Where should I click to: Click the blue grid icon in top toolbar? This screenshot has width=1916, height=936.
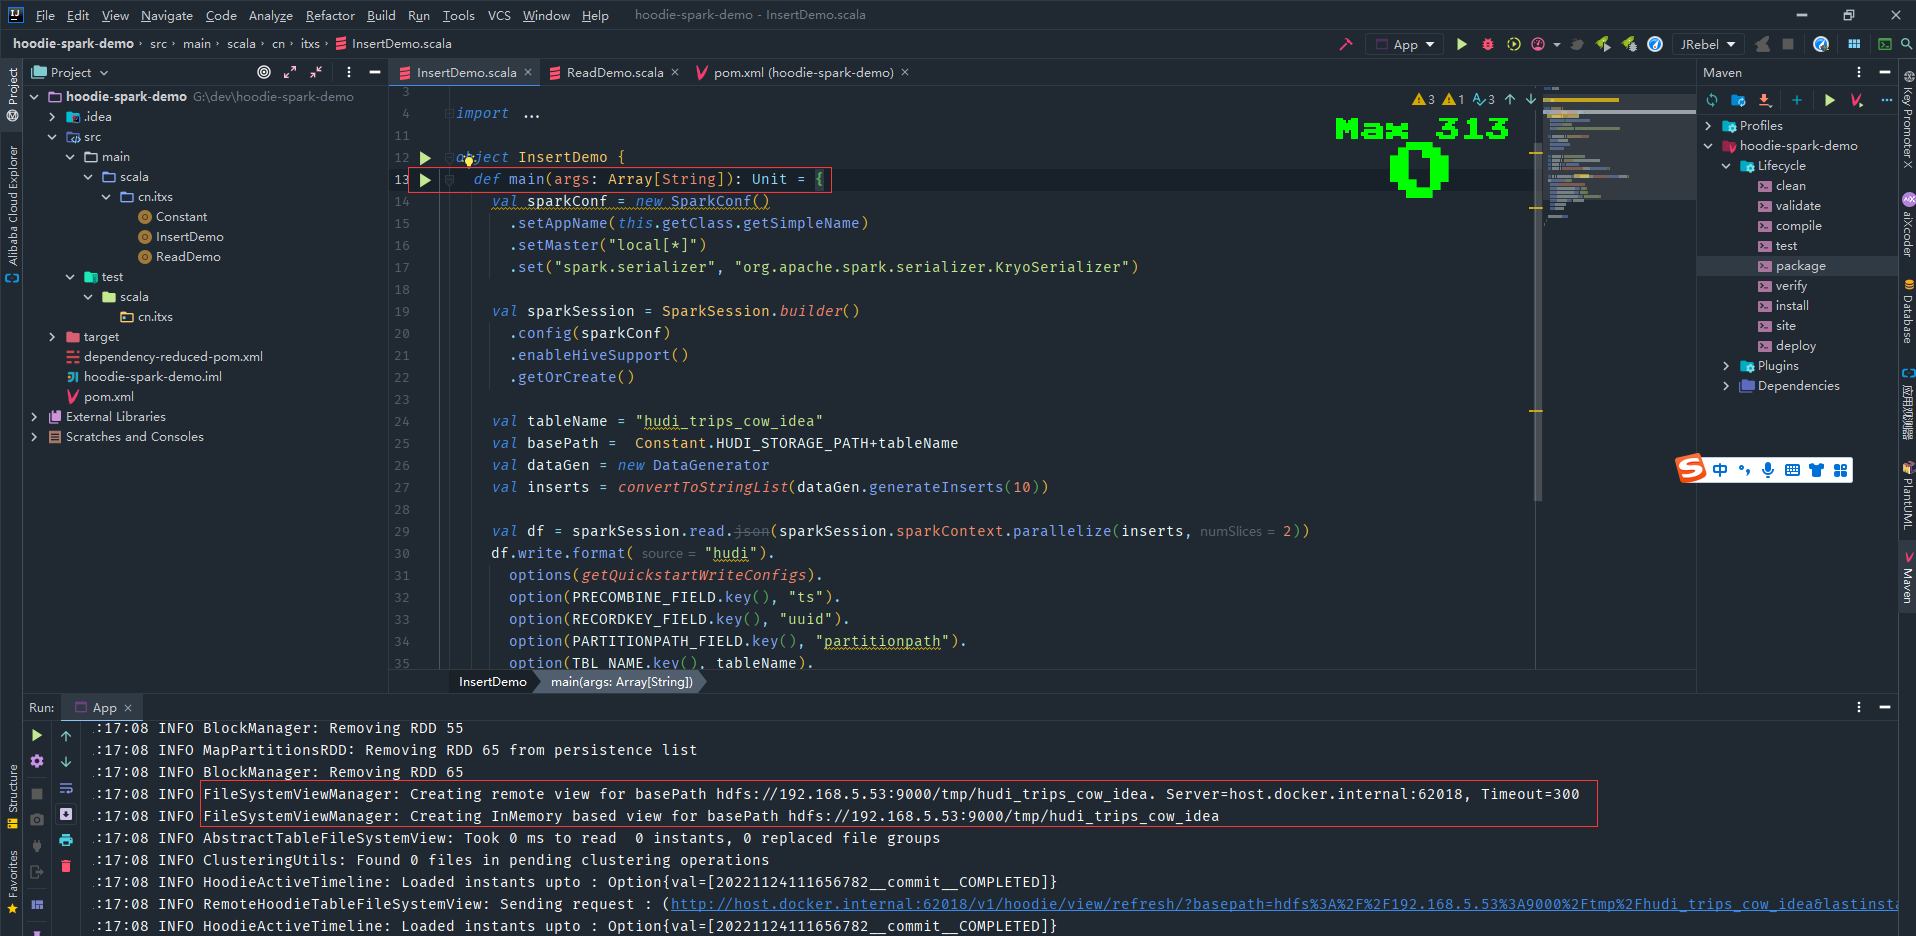click(1854, 44)
